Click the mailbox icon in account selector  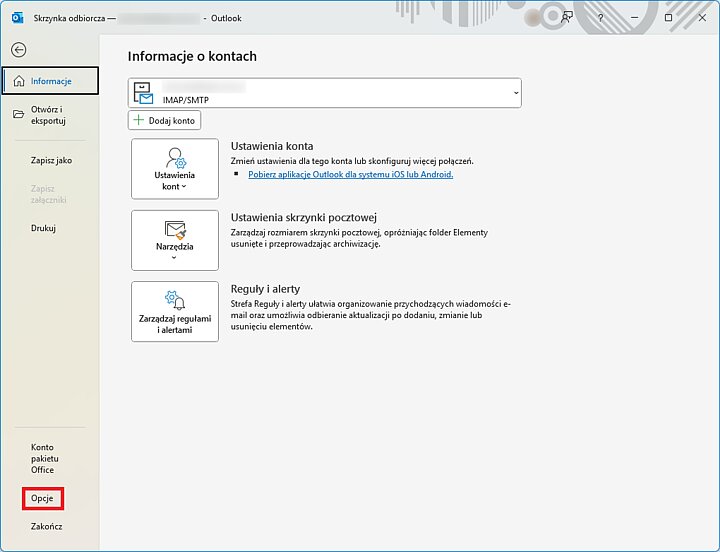(143, 93)
